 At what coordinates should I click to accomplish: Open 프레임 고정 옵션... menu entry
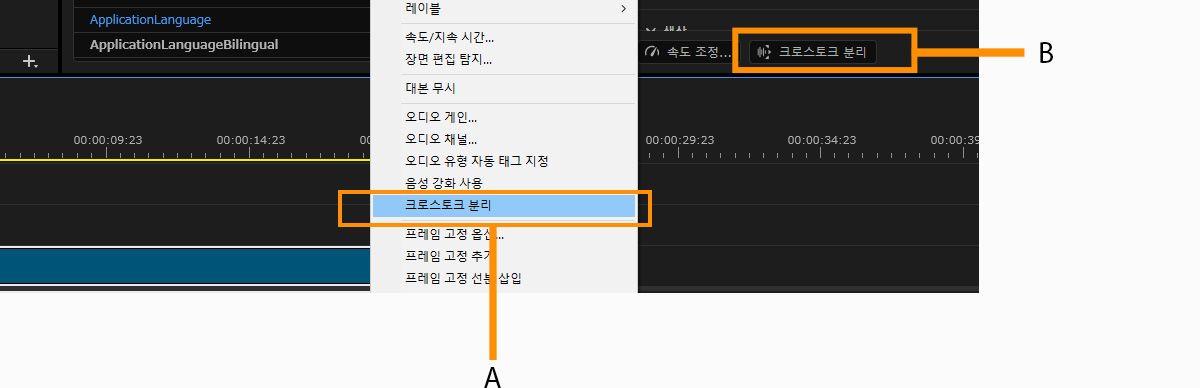(503, 236)
